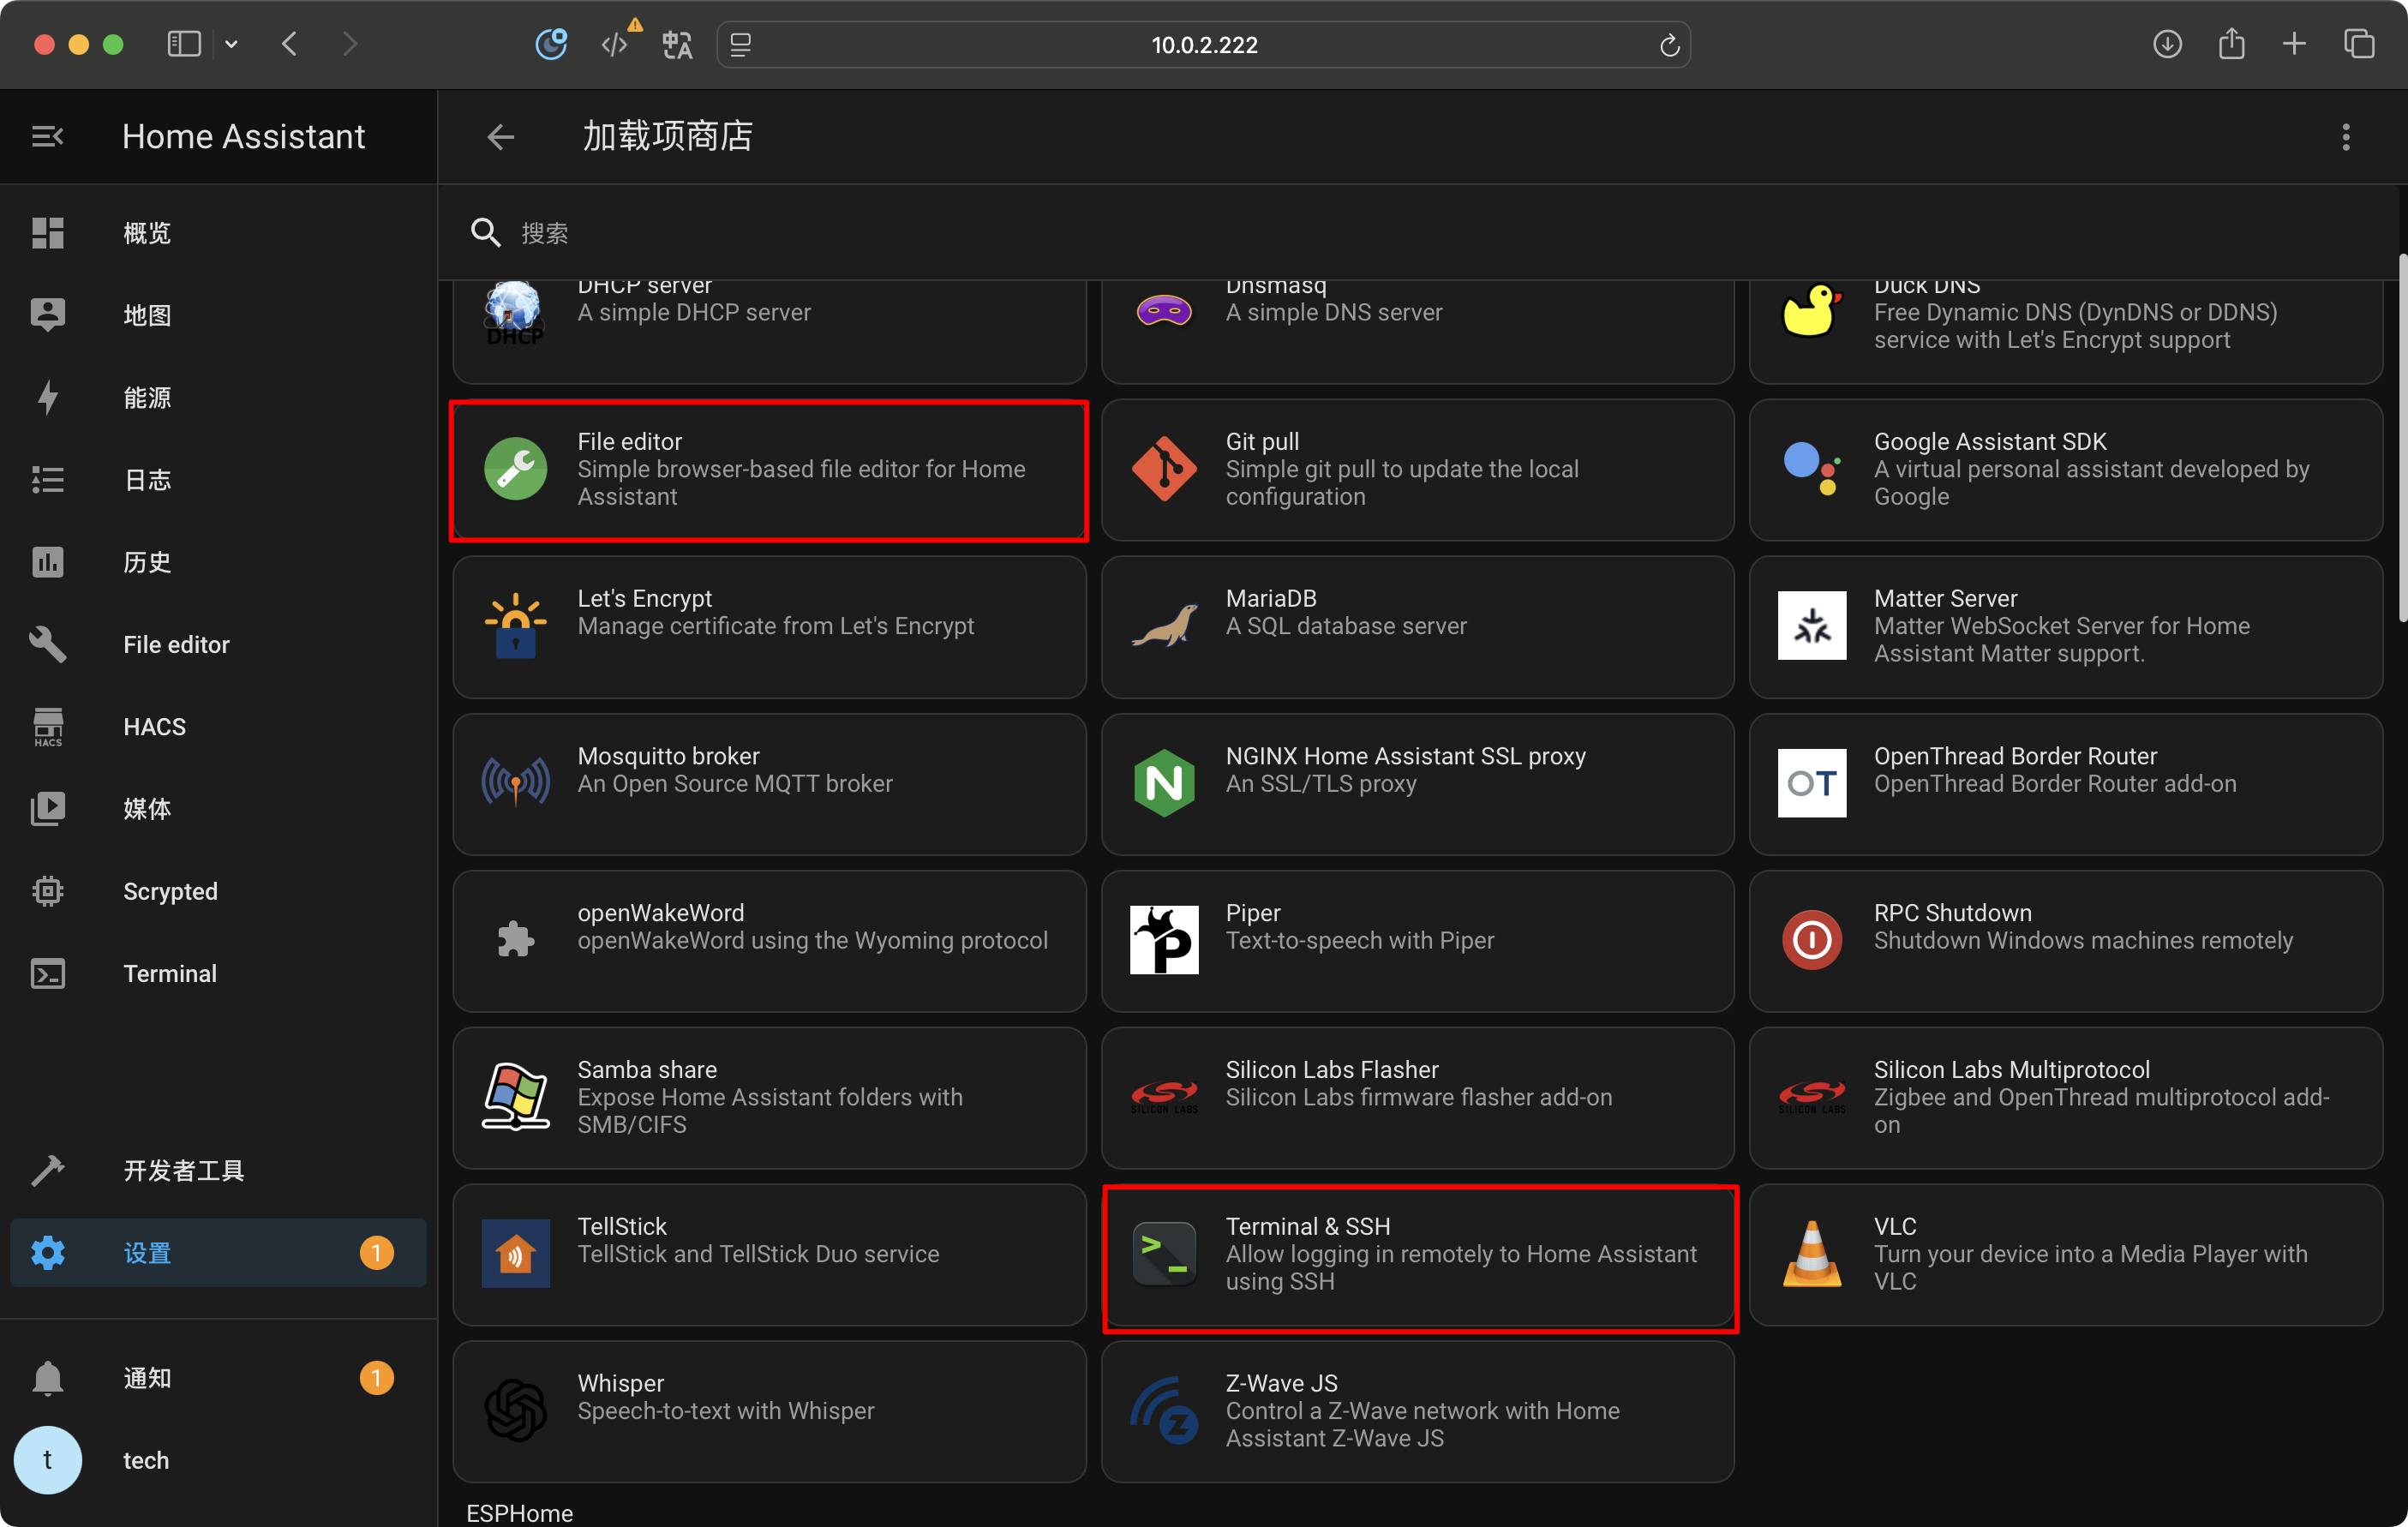Click the HACS store icon in sidebar

tap(47, 727)
